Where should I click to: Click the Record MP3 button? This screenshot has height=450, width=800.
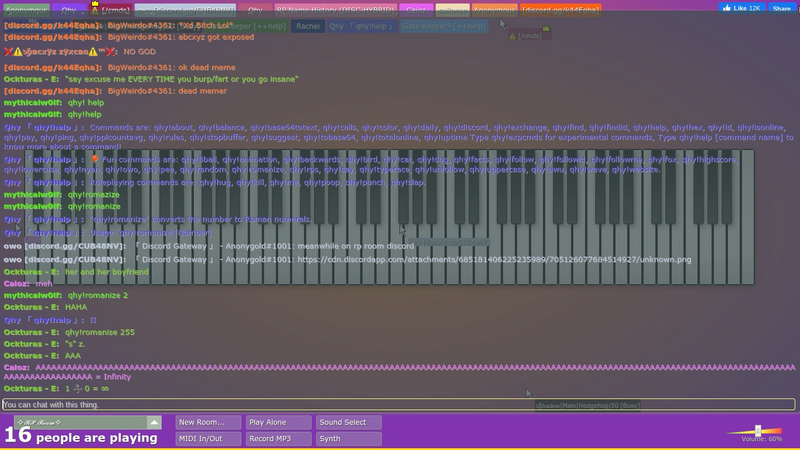click(x=278, y=438)
